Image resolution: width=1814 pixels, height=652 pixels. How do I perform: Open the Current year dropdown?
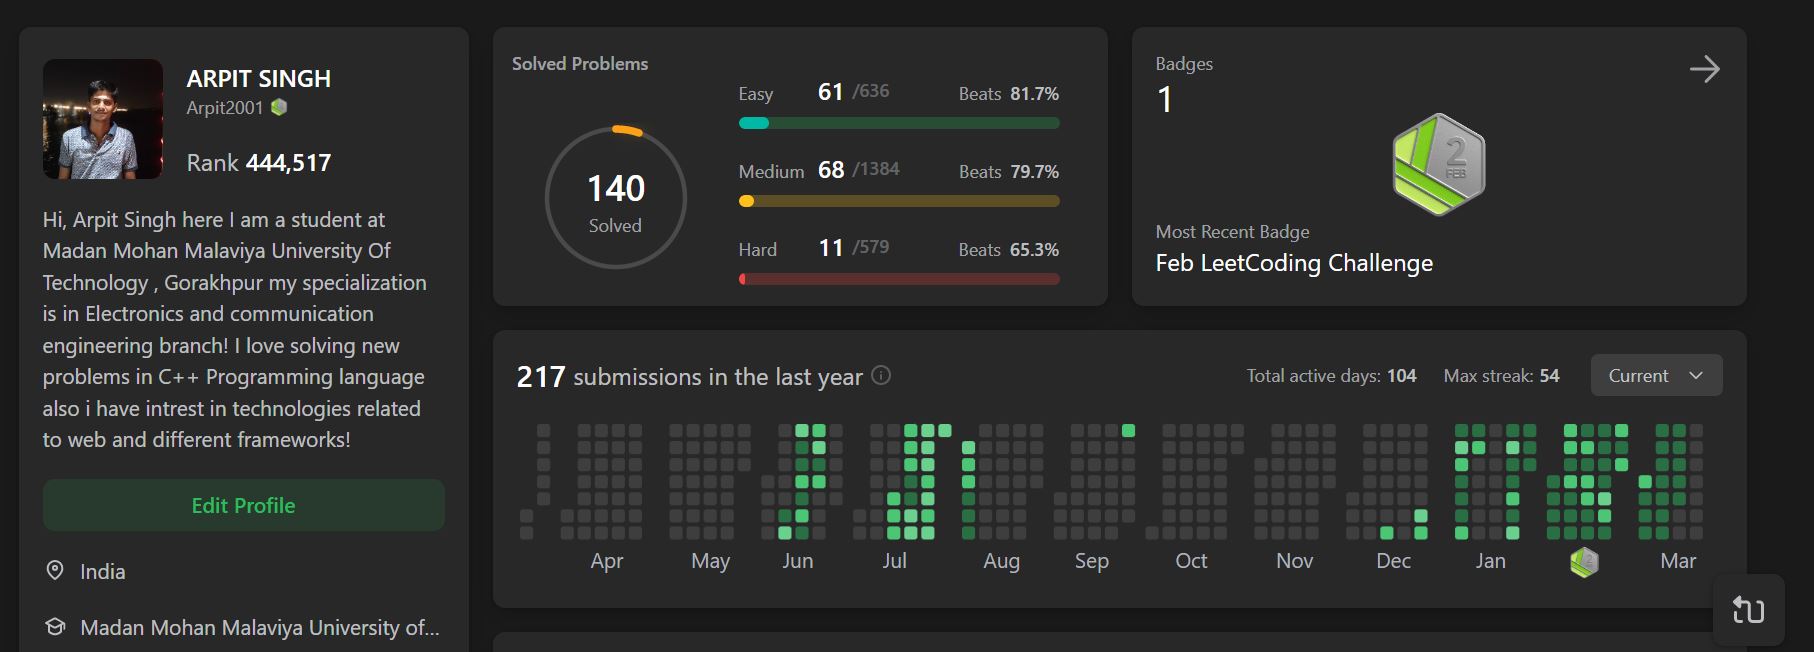(x=1655, y=375)
